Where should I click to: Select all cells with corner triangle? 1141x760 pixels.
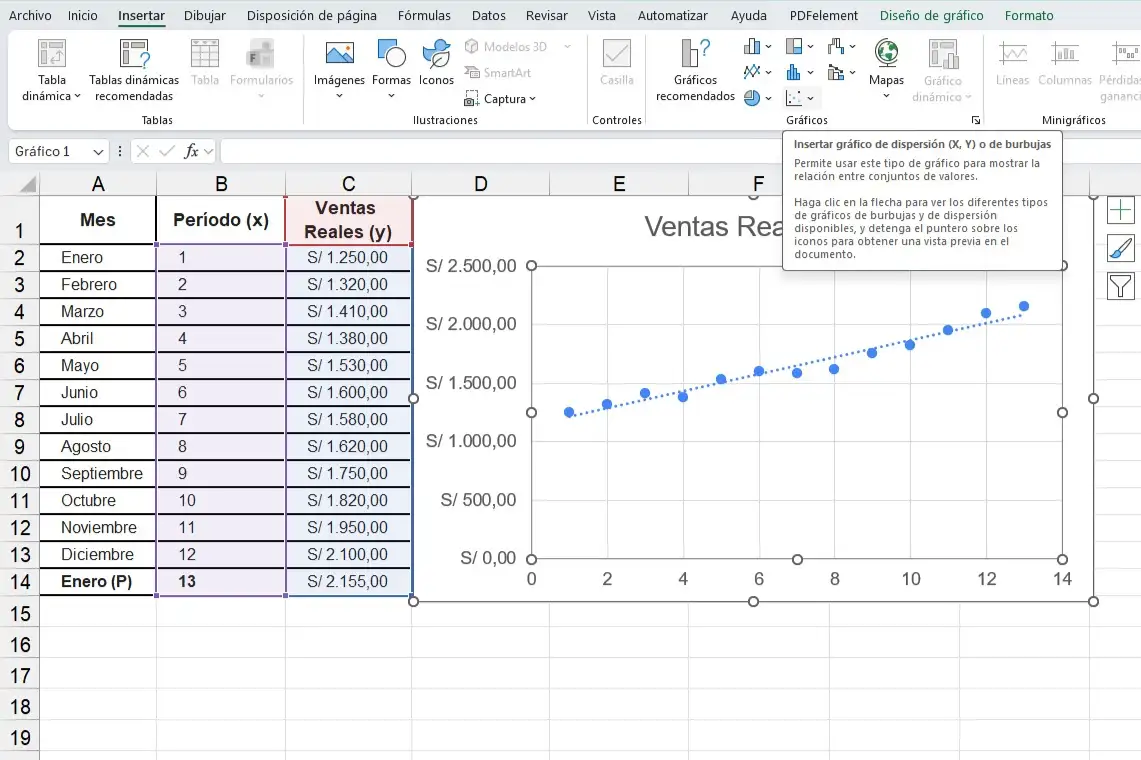[28, 184]
